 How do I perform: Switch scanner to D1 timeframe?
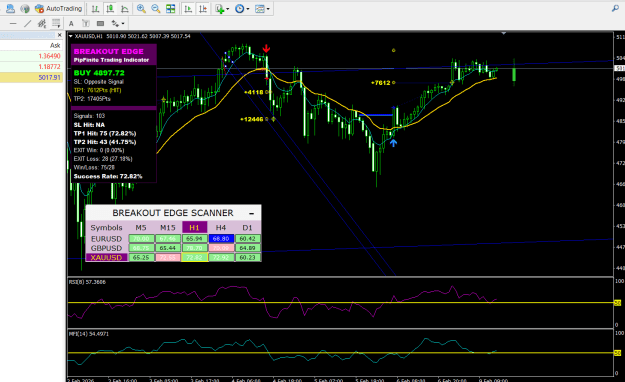(x=248, y=228)
